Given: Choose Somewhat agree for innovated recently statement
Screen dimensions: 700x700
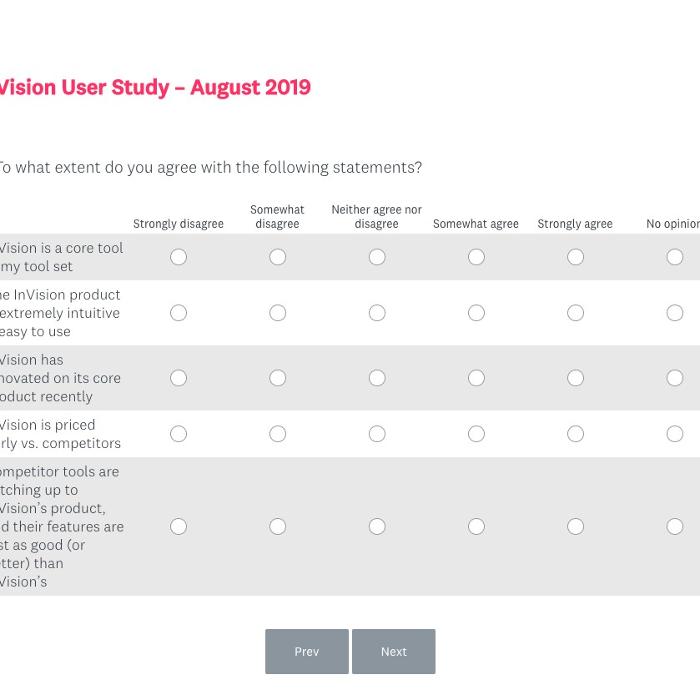Looking at the screenshot, I should pos(476,378).
